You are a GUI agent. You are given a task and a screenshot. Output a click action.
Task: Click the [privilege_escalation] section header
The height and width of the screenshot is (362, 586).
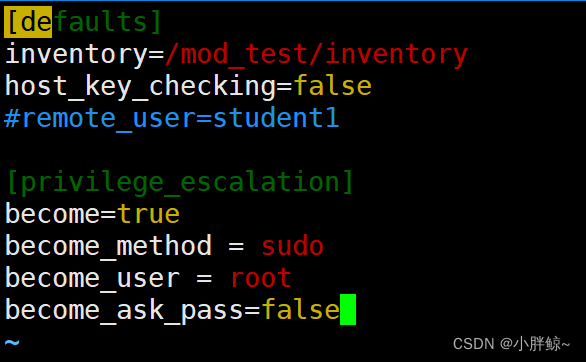(179, 182)
